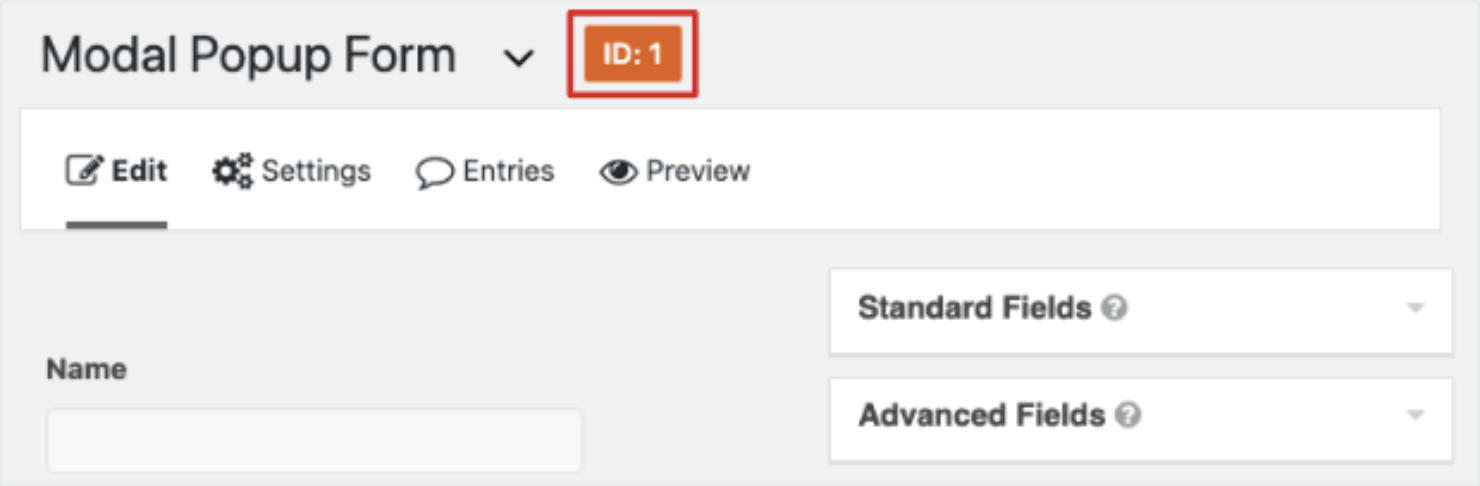Screen dimensions: 1480x486
Task: Click the Standard Fields heading text
Action: (x=974, y=307)
